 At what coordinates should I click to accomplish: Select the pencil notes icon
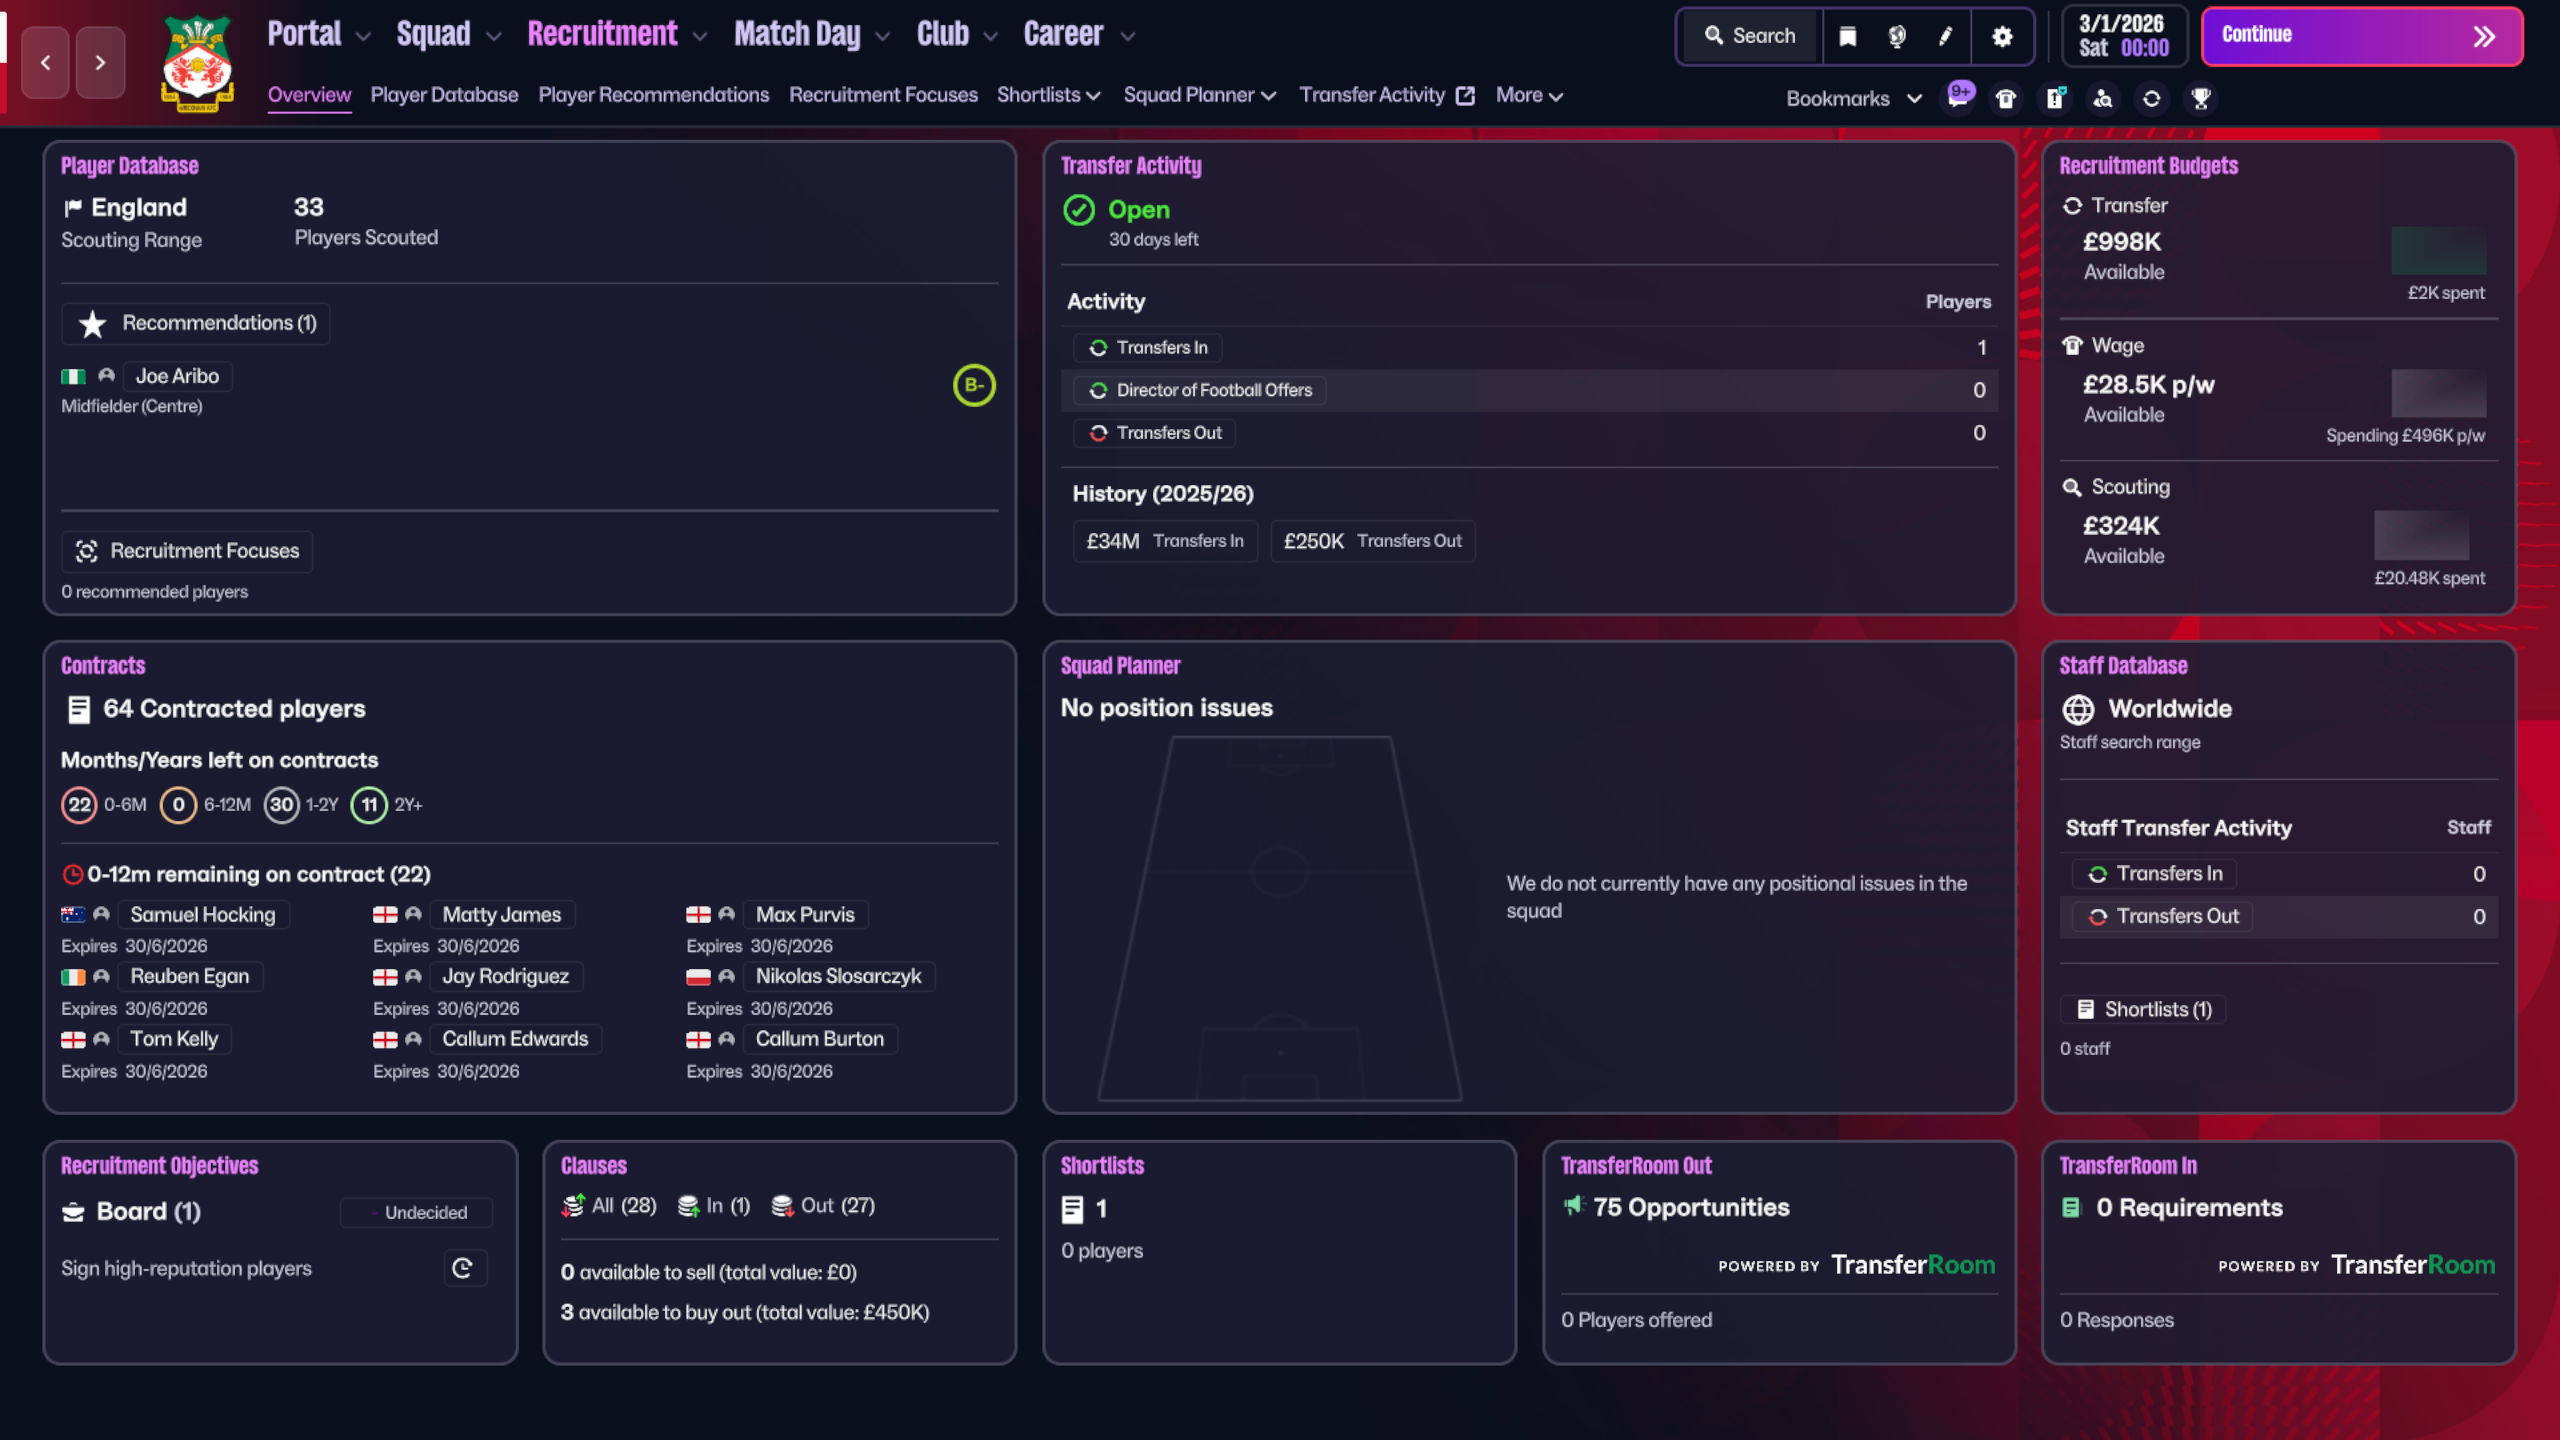click(1945, 36)
